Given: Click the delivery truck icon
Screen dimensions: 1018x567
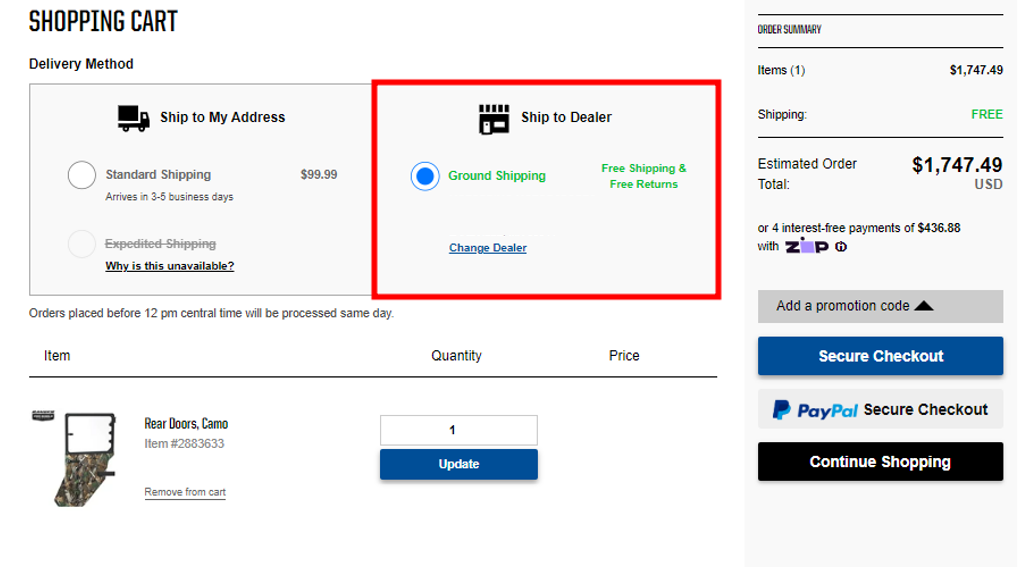Looking at the screenshot, I should (133, 118).
